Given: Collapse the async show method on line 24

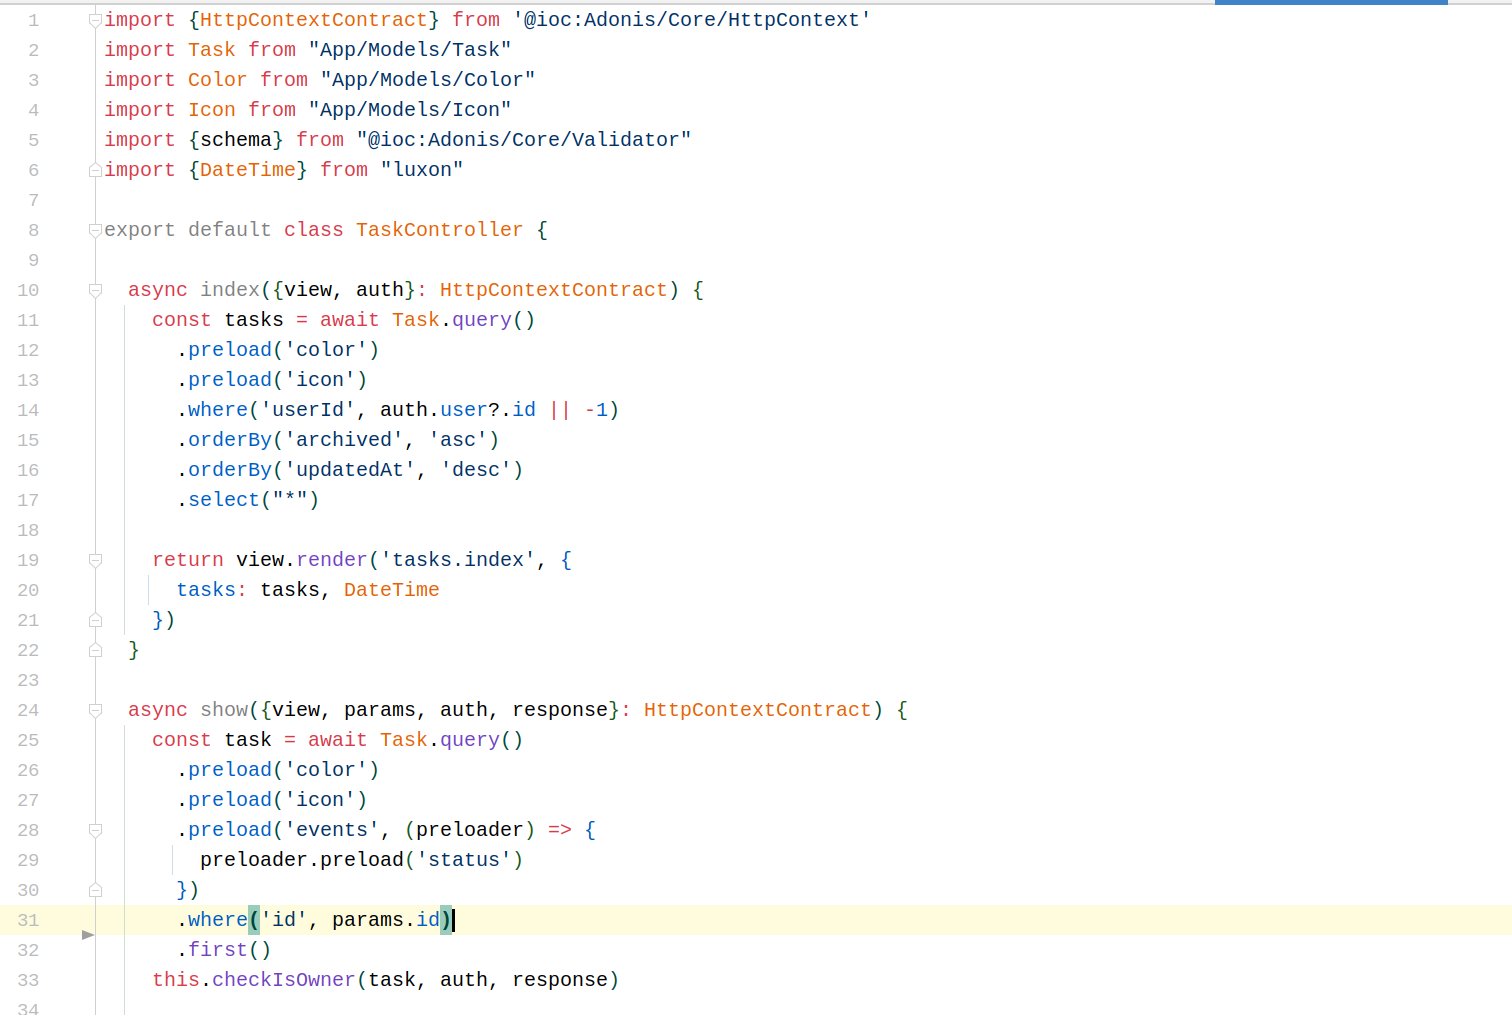Looking at the screenshot, I should click(95, 710).
